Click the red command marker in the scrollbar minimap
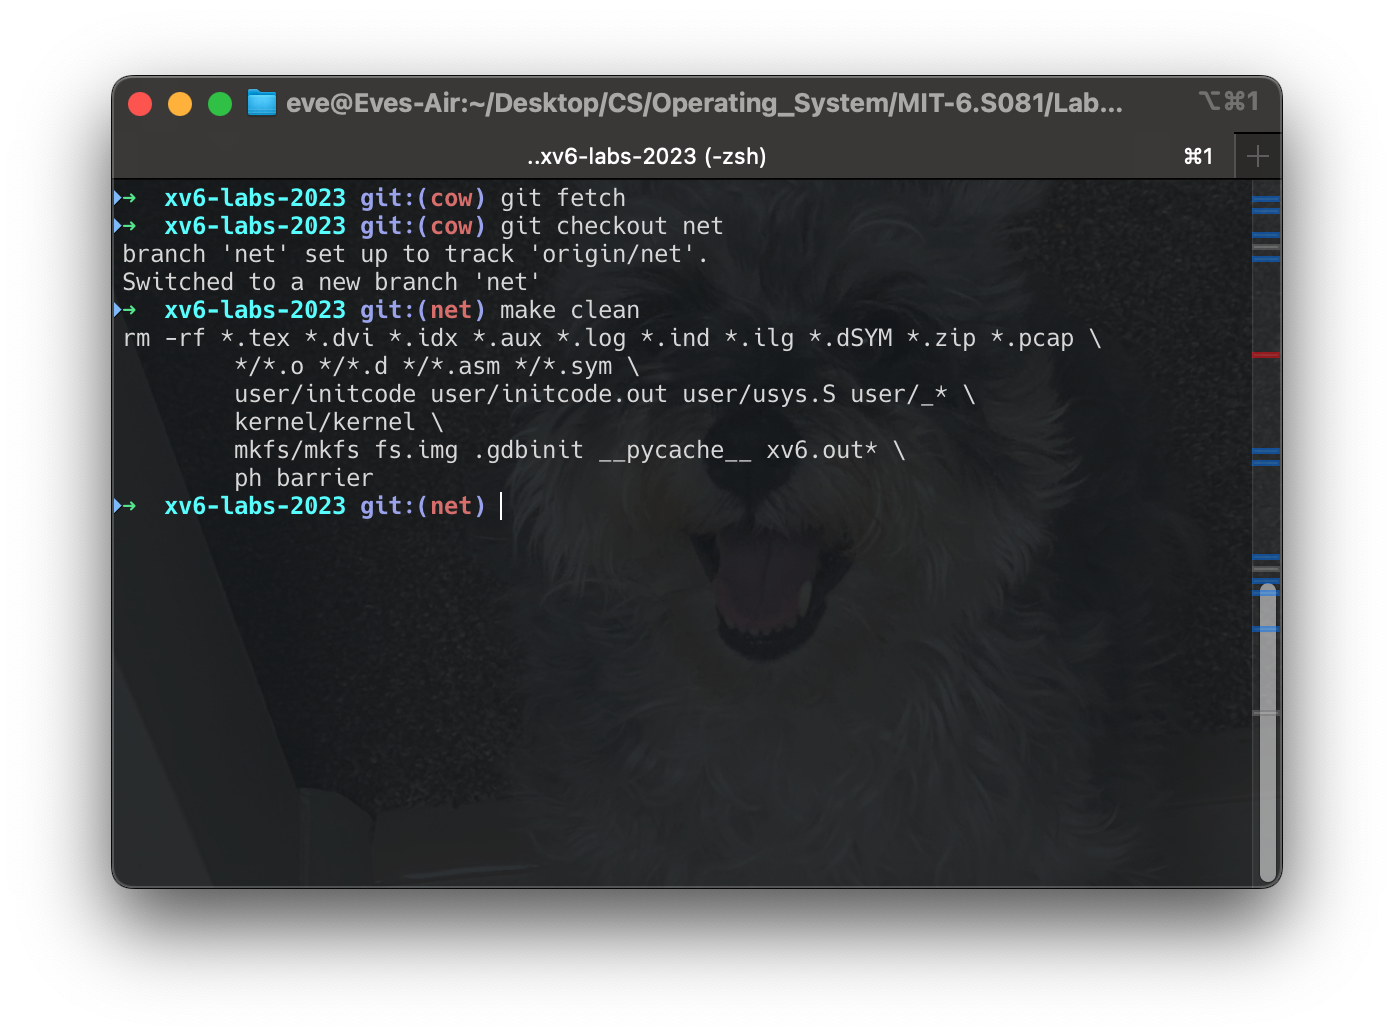This screenshot has width=1394, height=1036. (x=1264, y=352)
